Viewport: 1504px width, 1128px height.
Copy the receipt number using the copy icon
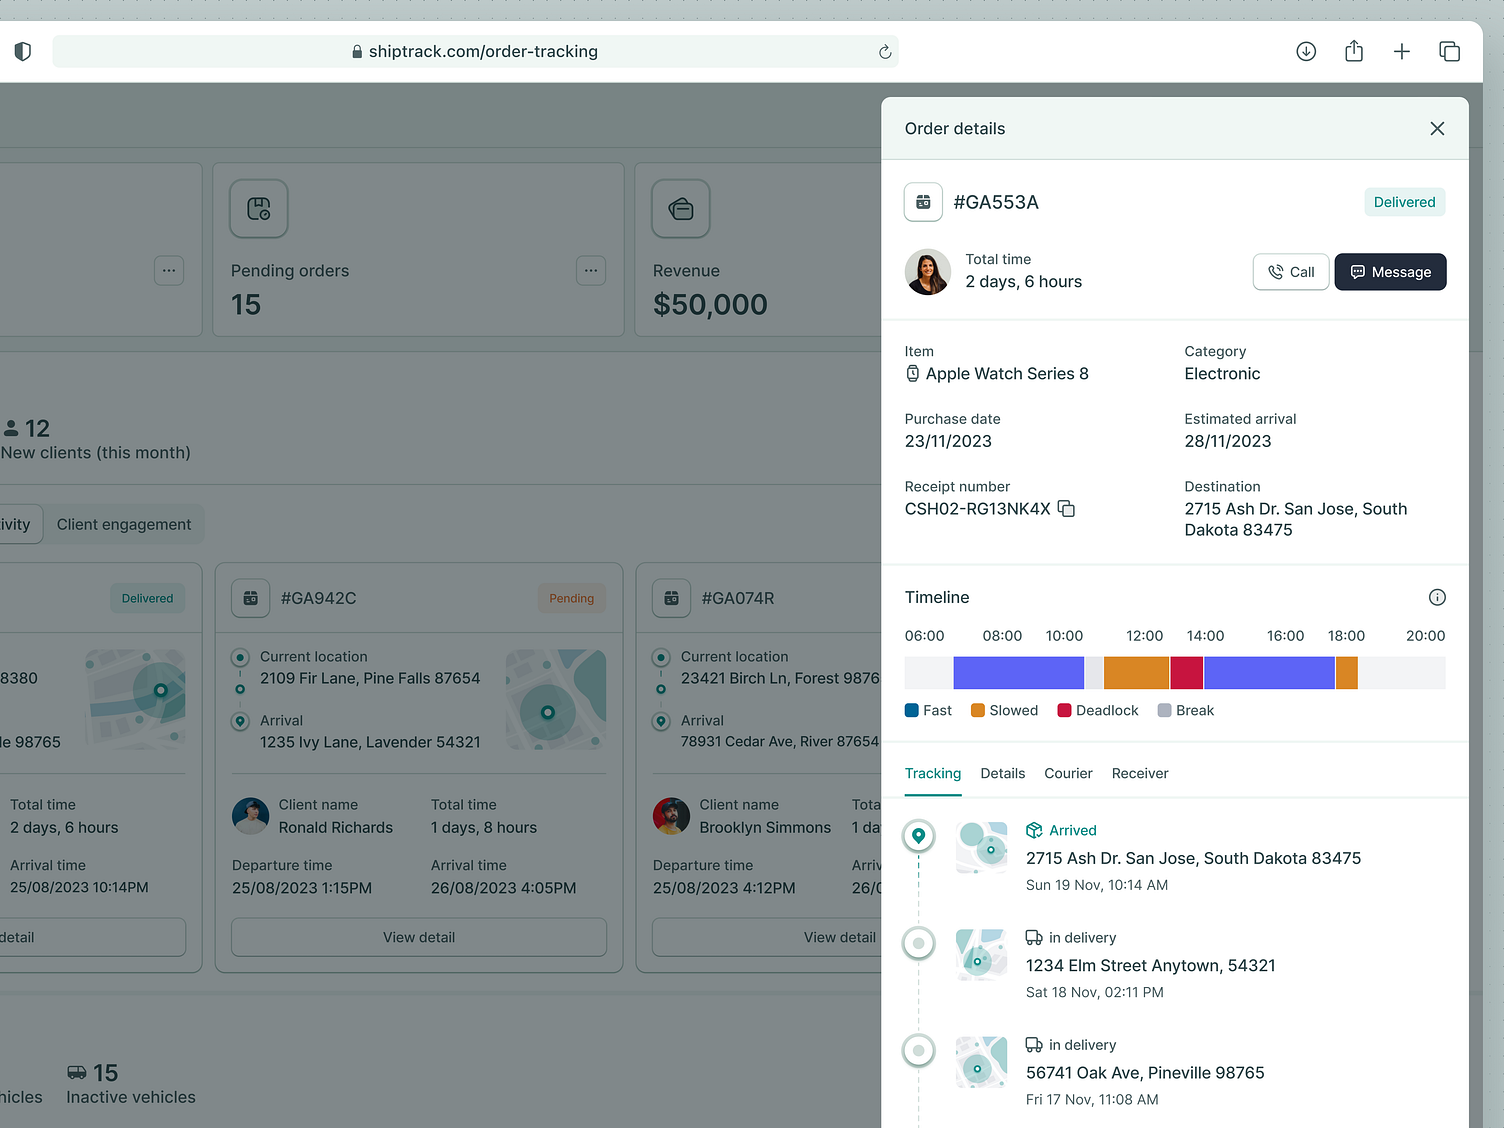coord(1066,508)
